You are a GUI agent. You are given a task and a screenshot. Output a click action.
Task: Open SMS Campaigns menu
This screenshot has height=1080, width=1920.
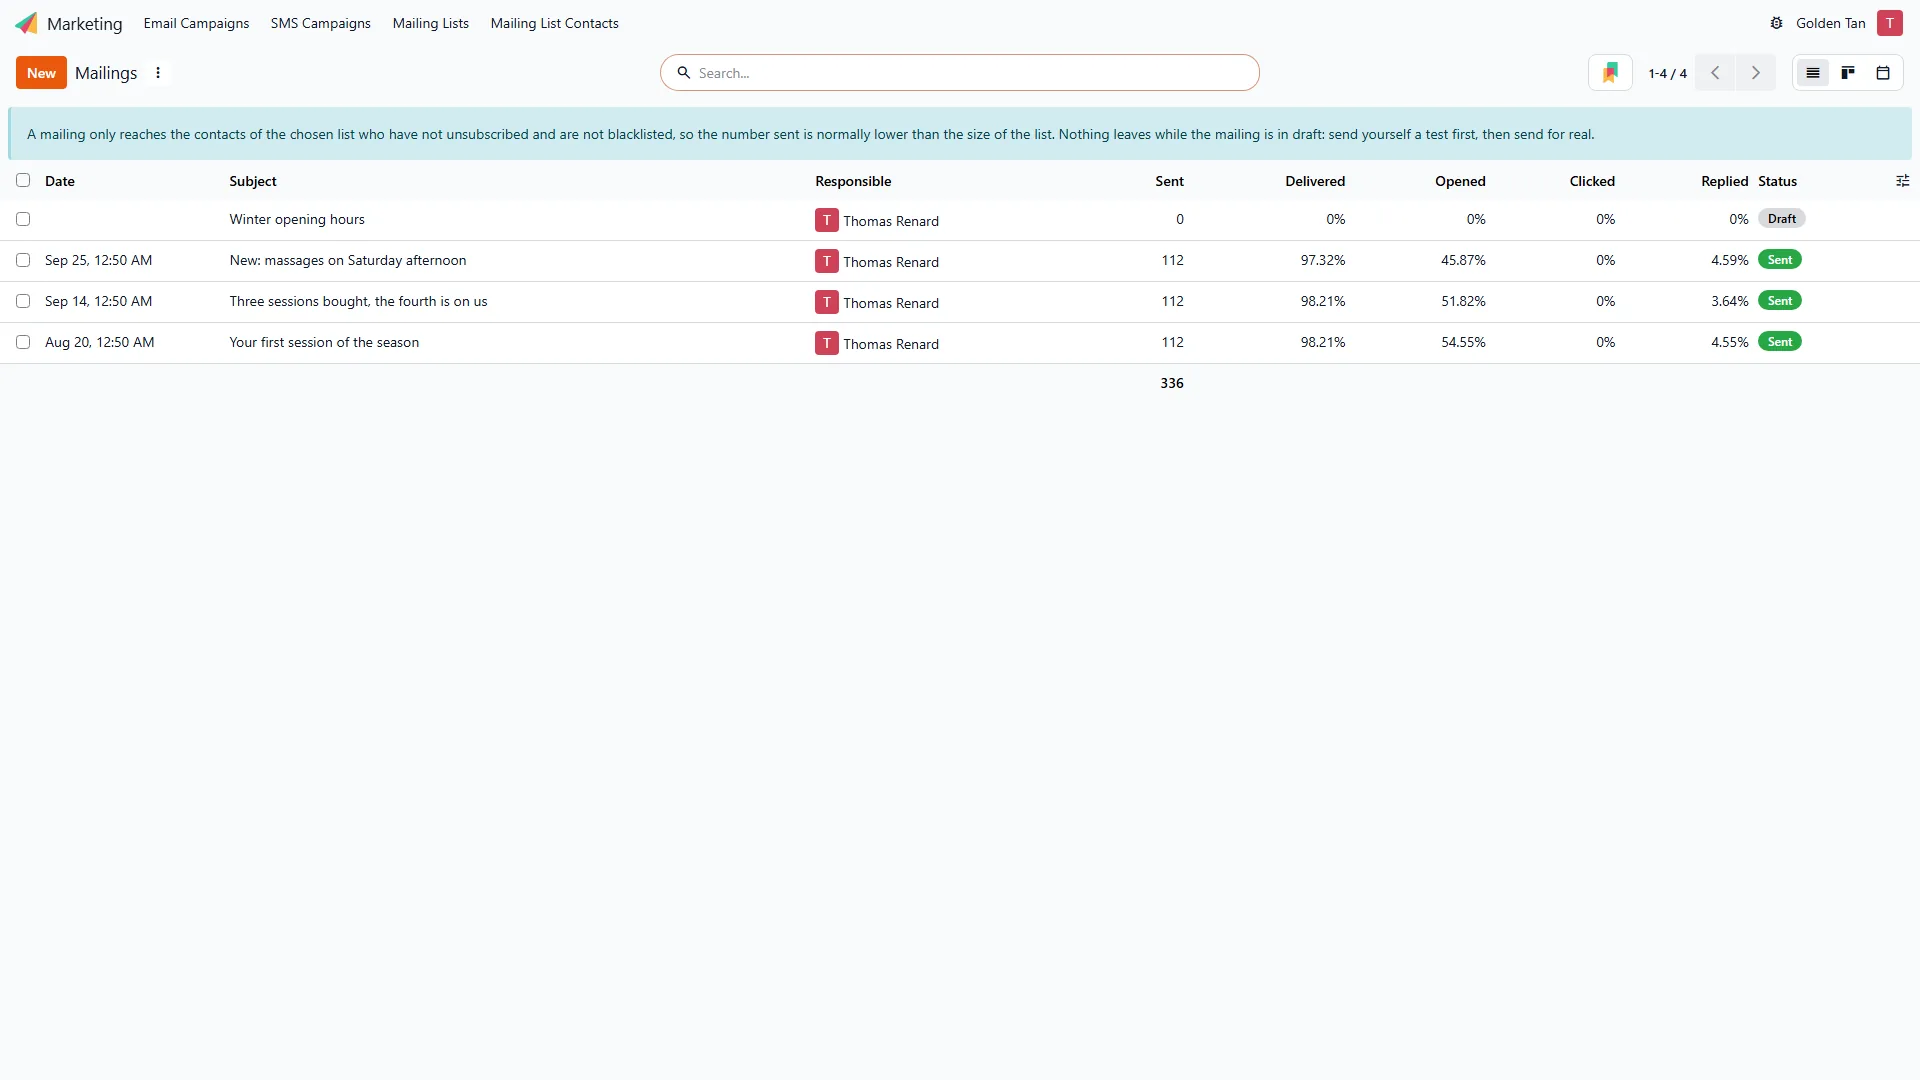pos(320,23)
